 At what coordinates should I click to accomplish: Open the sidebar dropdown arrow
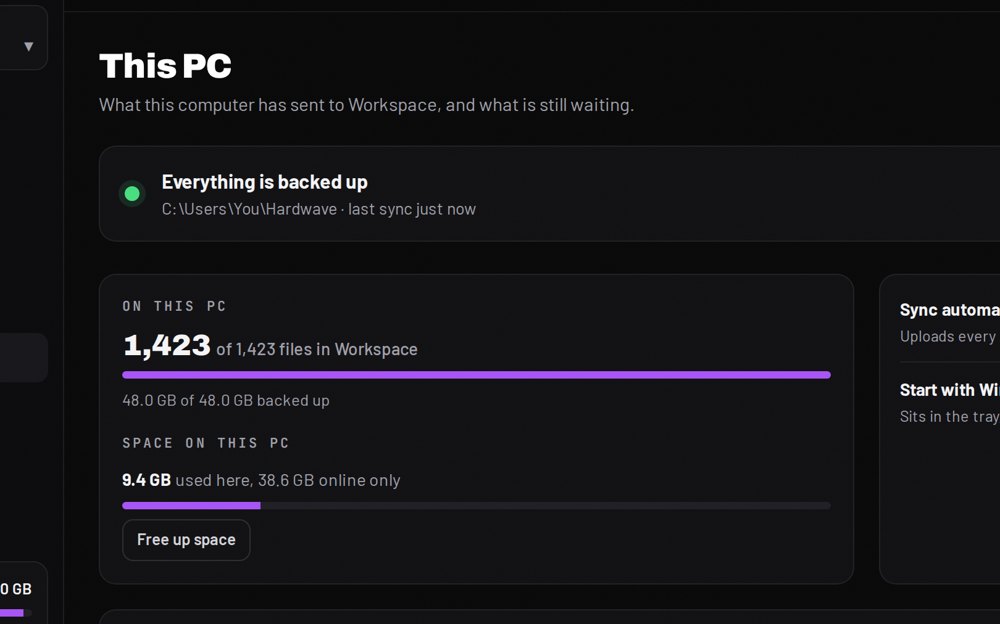point(29,46)
